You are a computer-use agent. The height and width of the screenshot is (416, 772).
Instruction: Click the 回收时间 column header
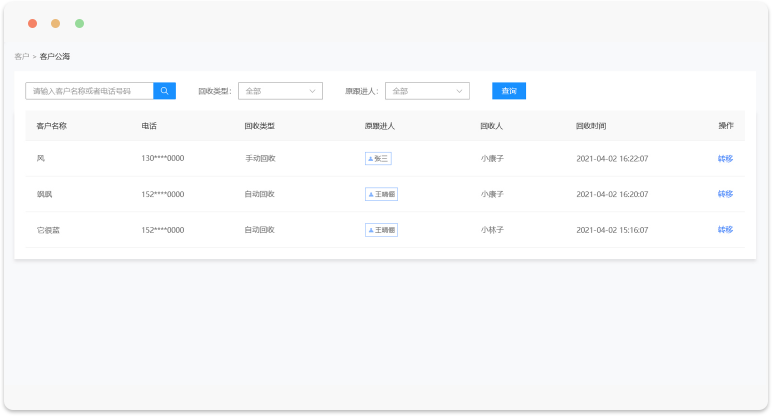pos(591,126)
